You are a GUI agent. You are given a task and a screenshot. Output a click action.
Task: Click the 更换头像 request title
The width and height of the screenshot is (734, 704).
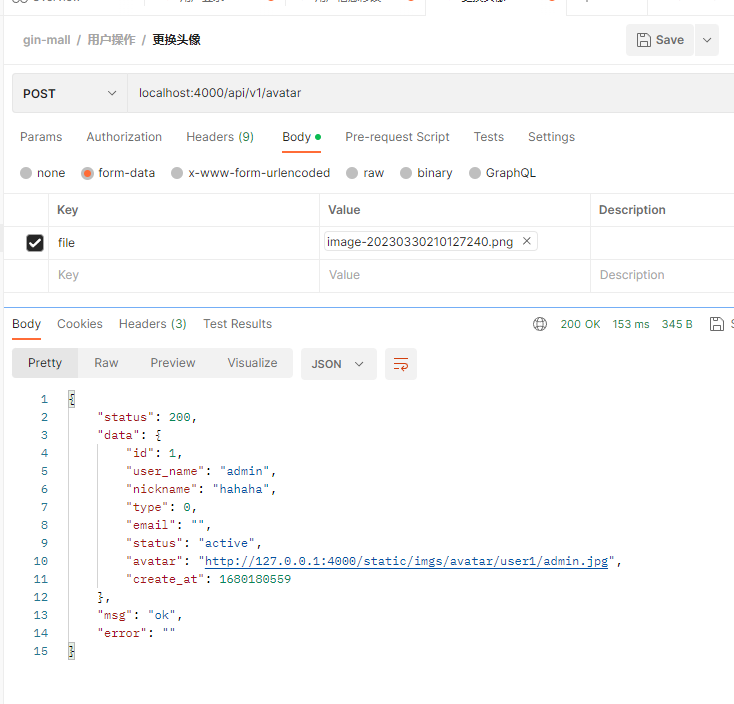tap(176, 40)
